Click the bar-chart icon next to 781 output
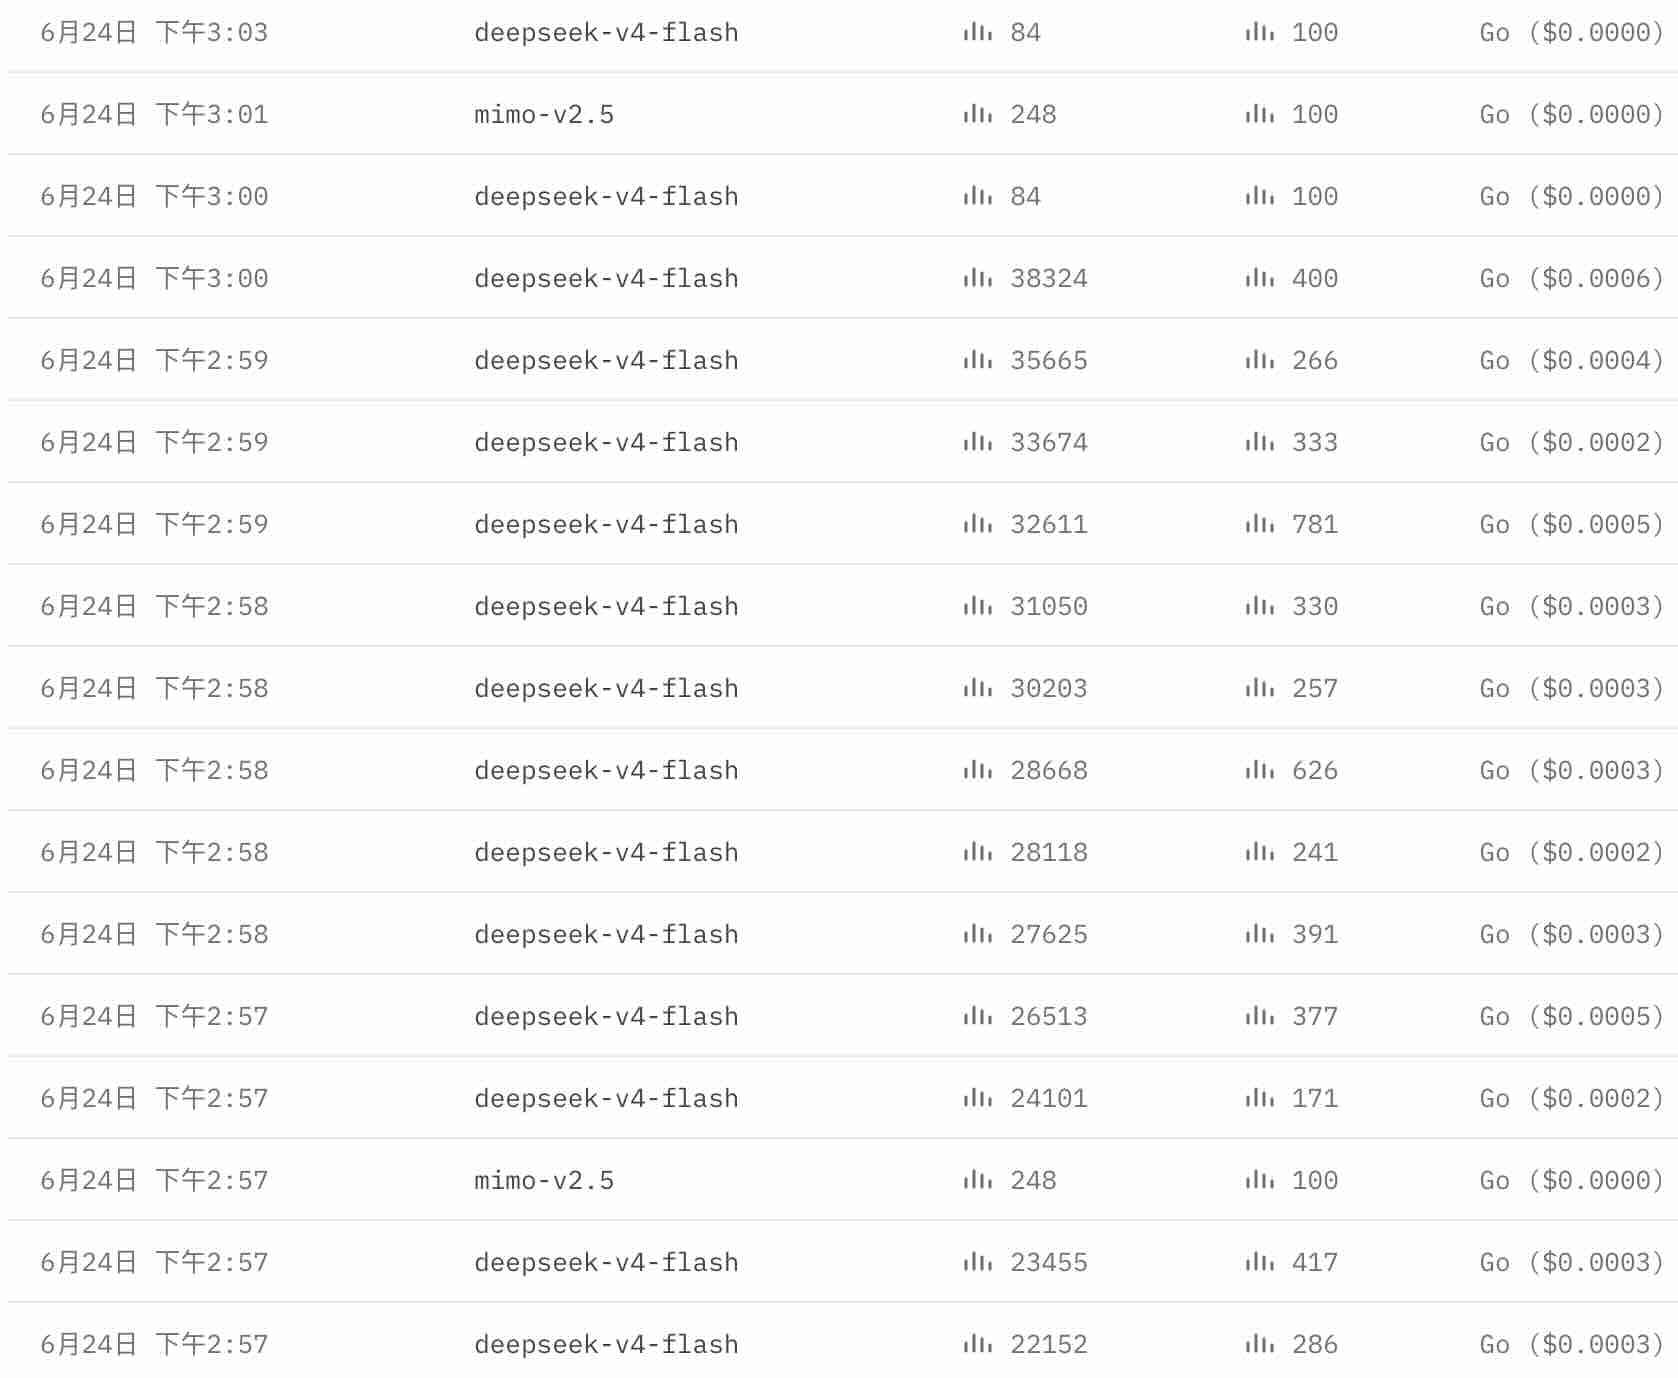This screenshot has width=1678, height=1378. 1259,524
